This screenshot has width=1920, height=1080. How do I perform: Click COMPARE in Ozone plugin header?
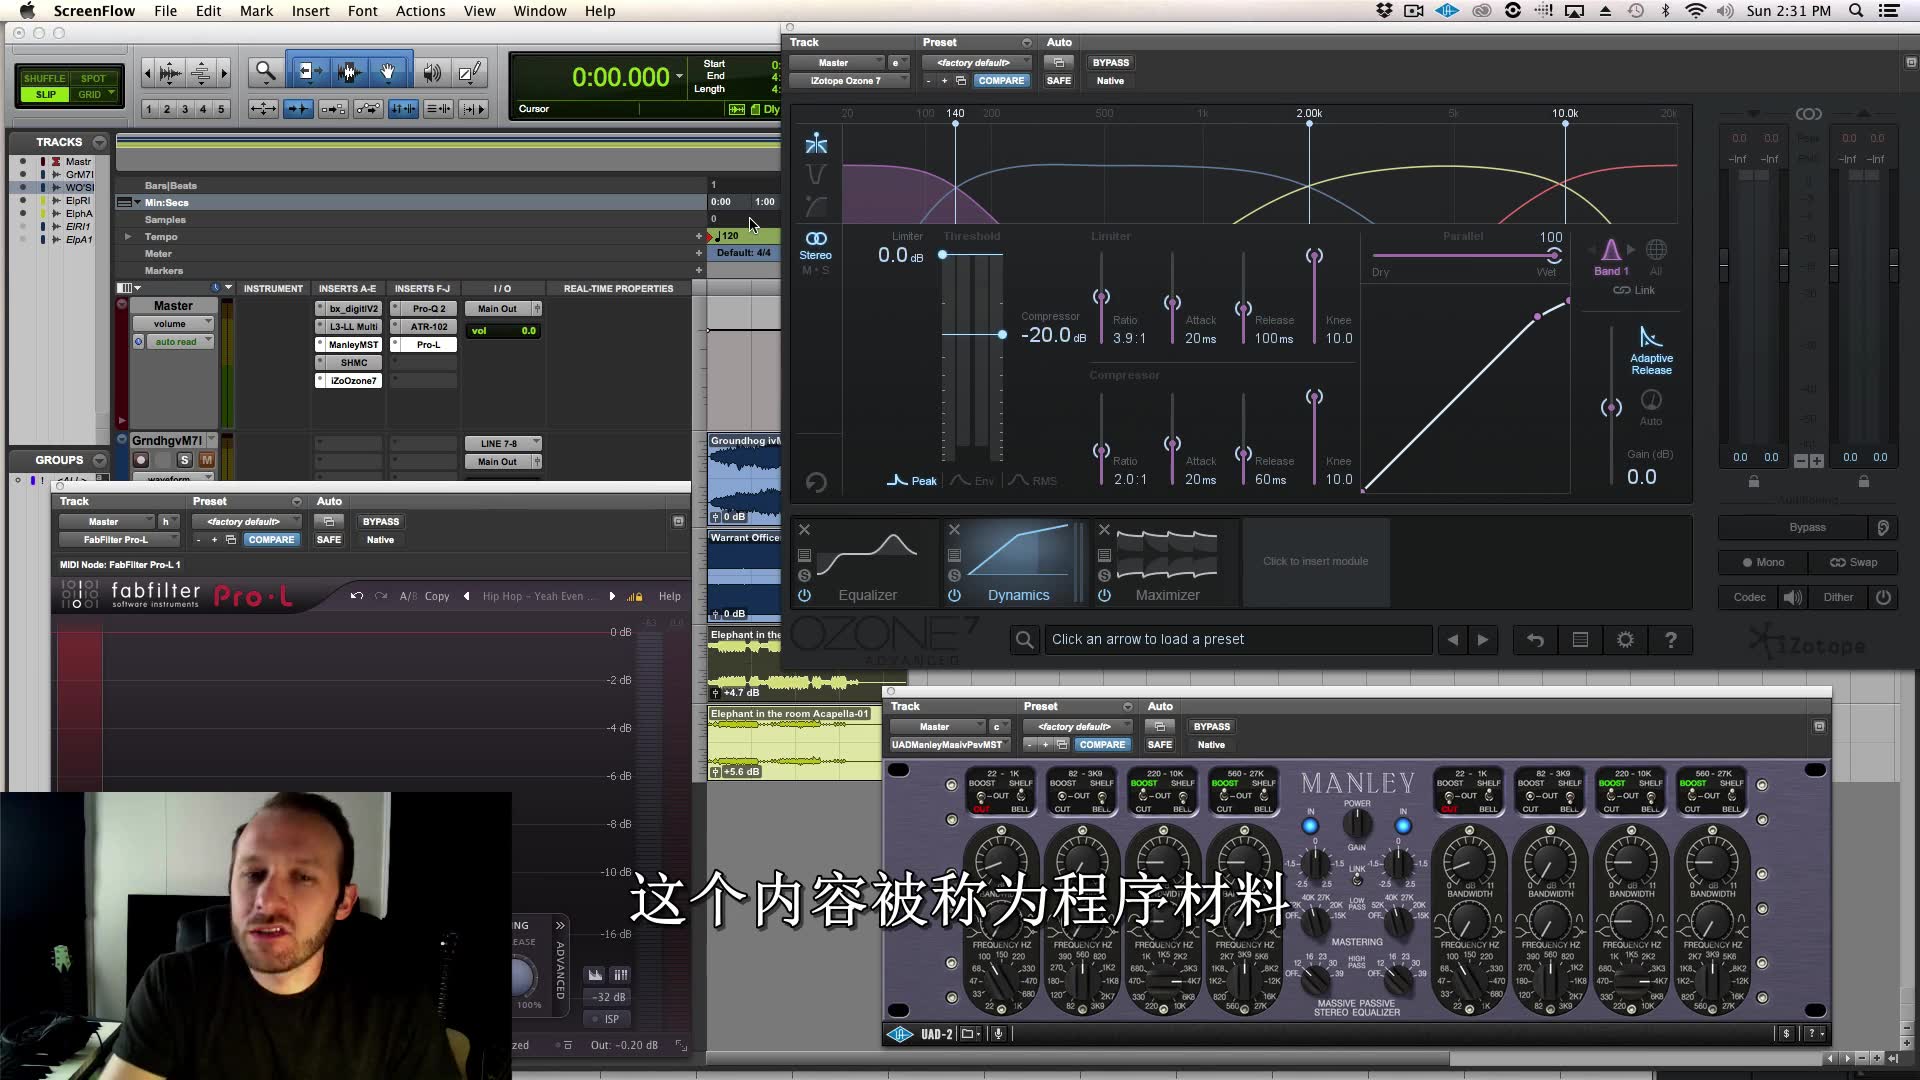(x=1001, y=80)
